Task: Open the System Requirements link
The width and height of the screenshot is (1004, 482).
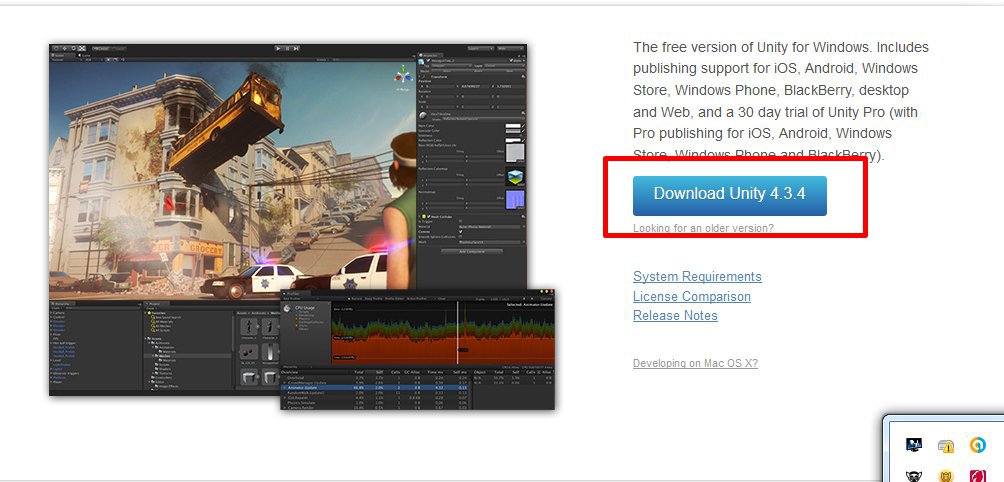Action: pyautogui.click(x=697, y=277)
